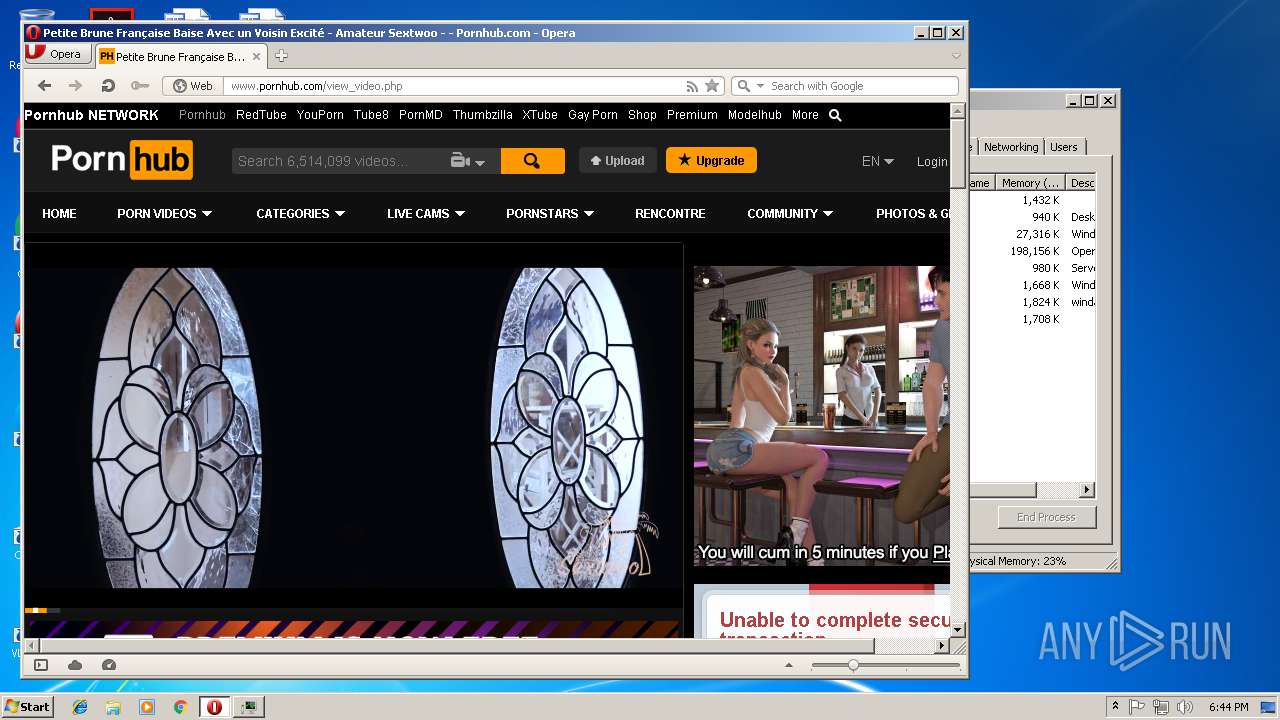
Task: Reload the current page
Action: (x=108, y=86)
